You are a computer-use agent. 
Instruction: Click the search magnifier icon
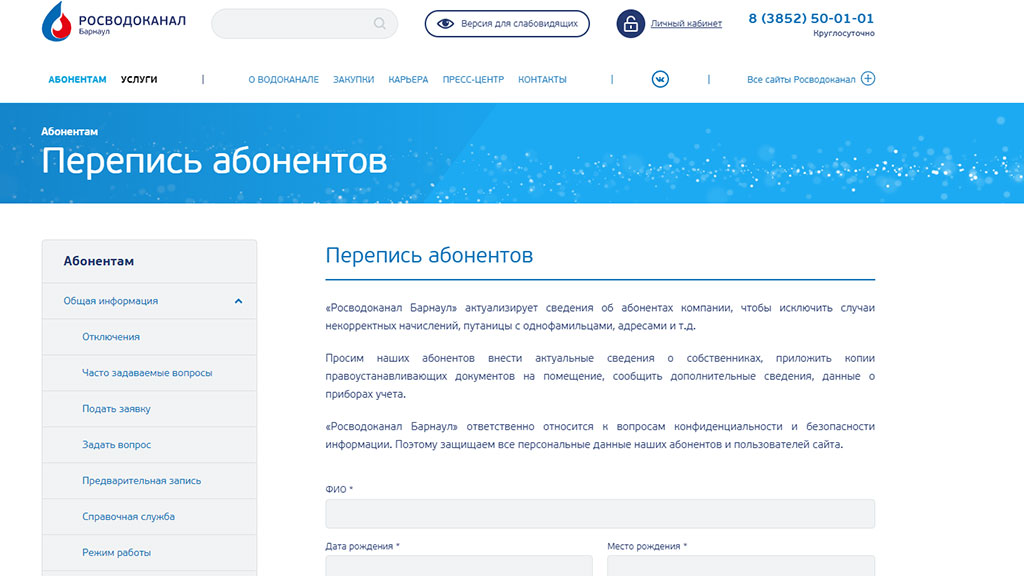click(379, 24)
